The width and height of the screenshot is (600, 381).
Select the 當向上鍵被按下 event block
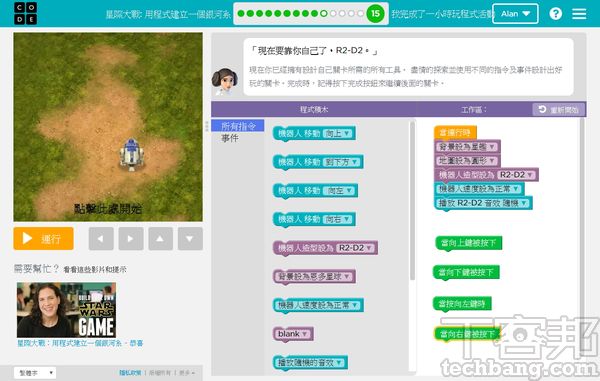pyautogui.click(x=468, y=243)
